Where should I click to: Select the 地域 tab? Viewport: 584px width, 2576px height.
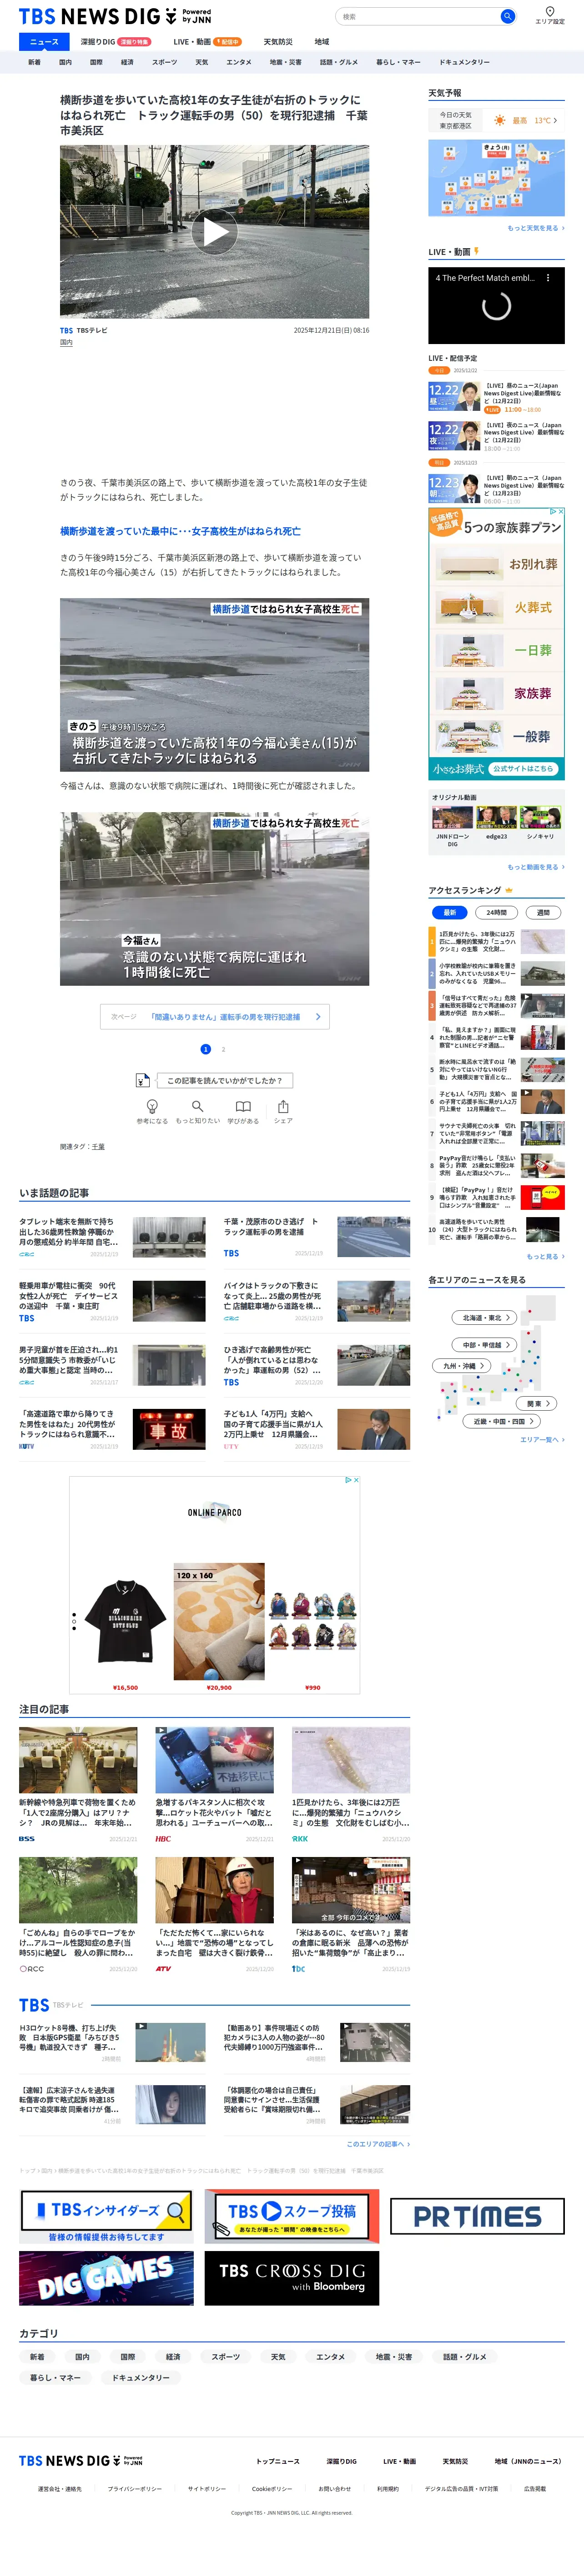(322, 42)
